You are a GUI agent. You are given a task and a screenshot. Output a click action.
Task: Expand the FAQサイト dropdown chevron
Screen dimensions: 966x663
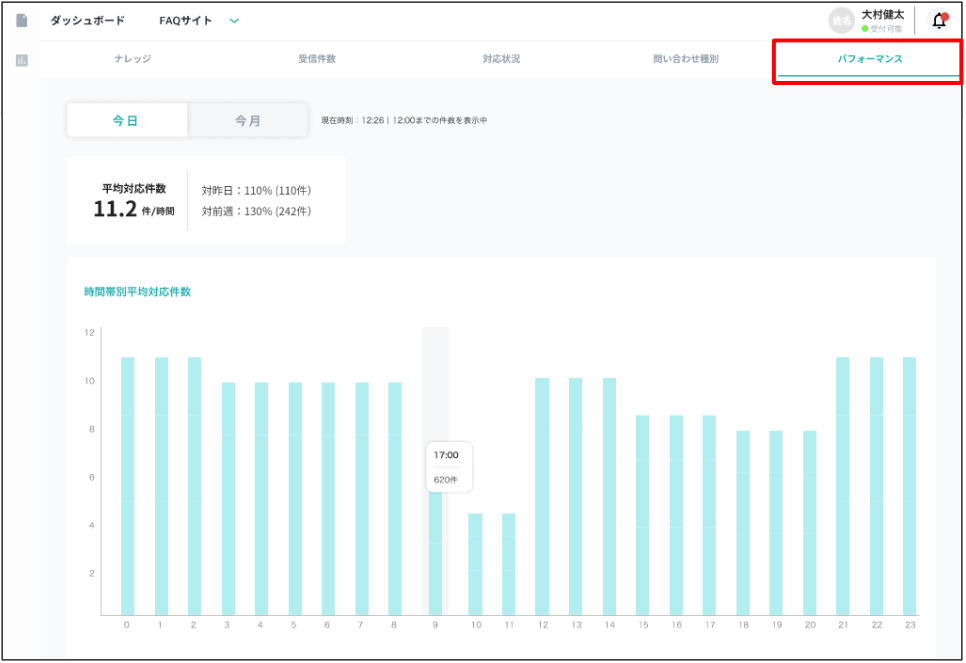pos(234,21)
